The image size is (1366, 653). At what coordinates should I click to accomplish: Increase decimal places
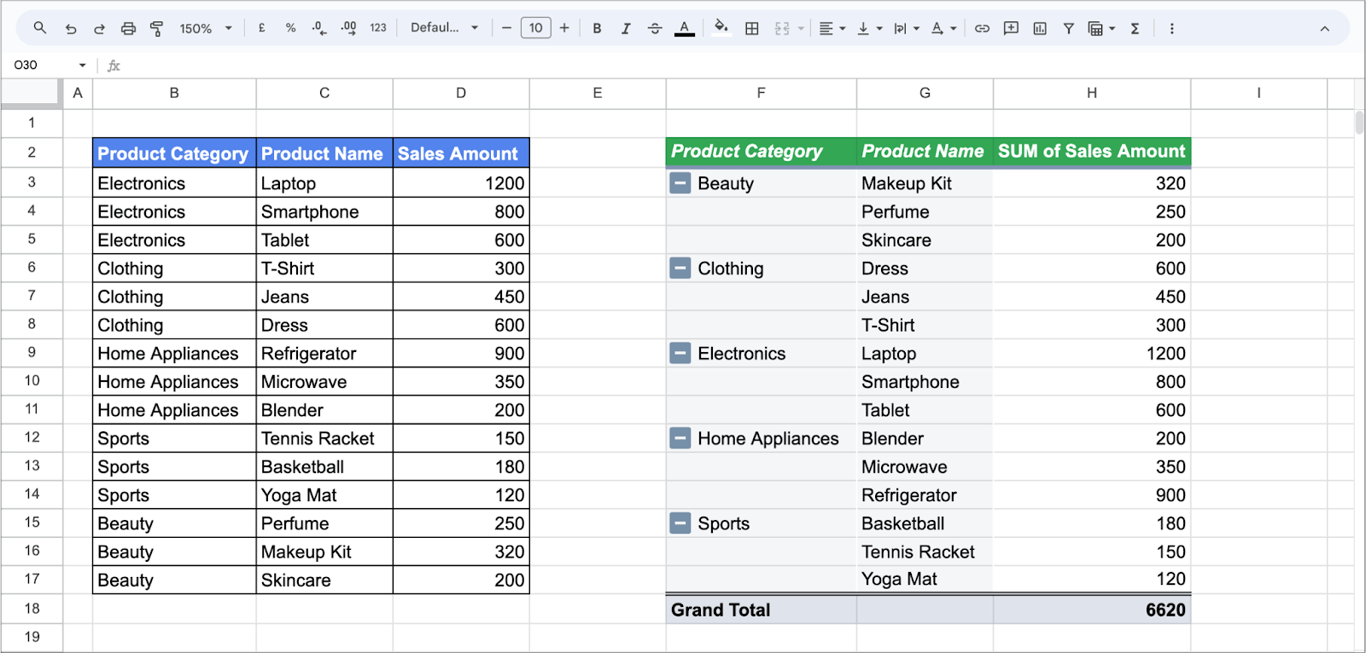click(348, 28)
